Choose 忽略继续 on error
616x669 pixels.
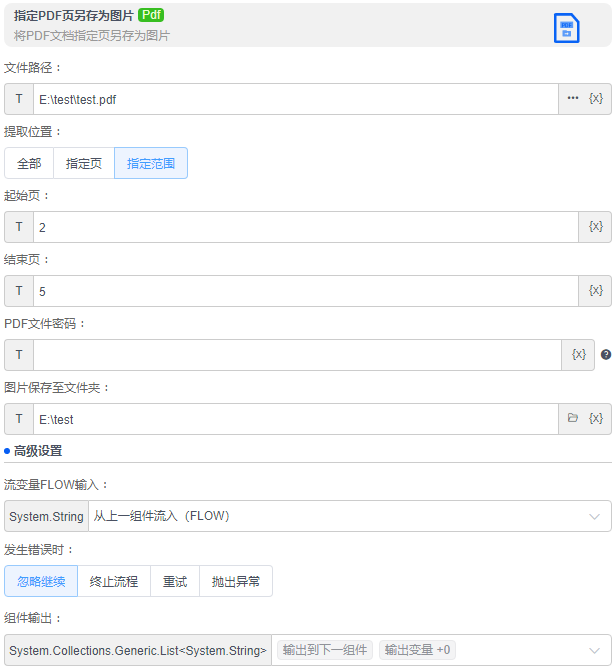pyautogui.click(x=41, y=581)
